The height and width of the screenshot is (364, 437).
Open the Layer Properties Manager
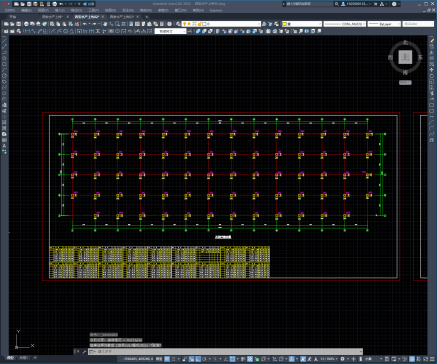pos(178,24)
